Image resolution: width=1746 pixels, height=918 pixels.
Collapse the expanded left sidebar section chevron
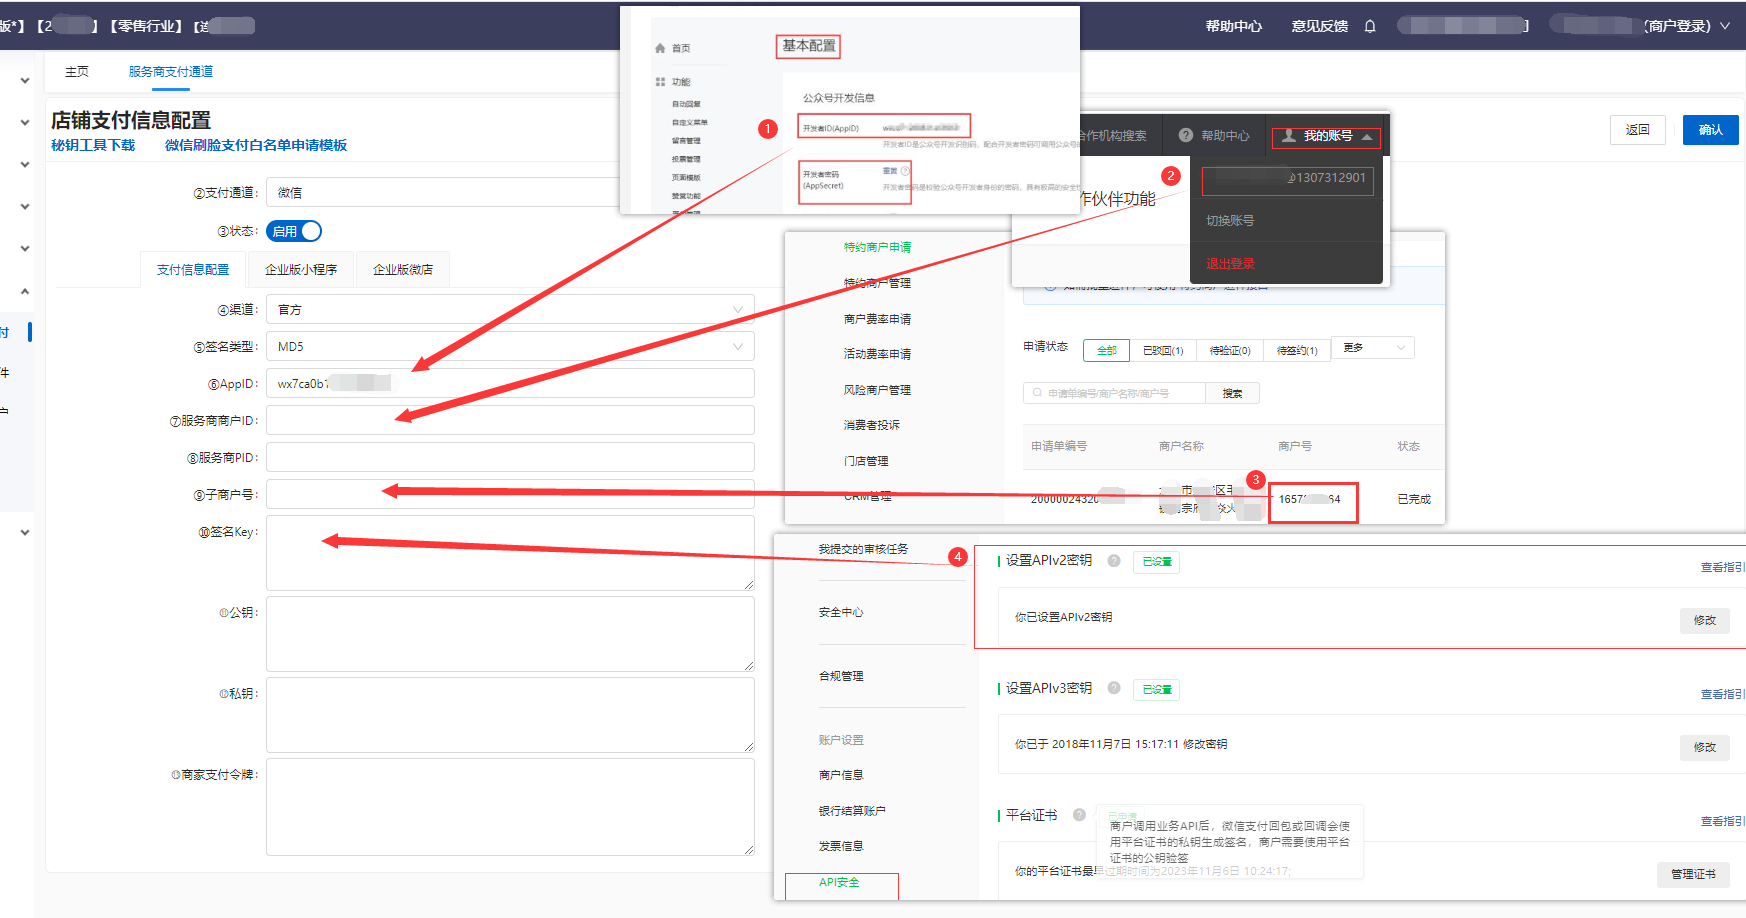(24, 291)
